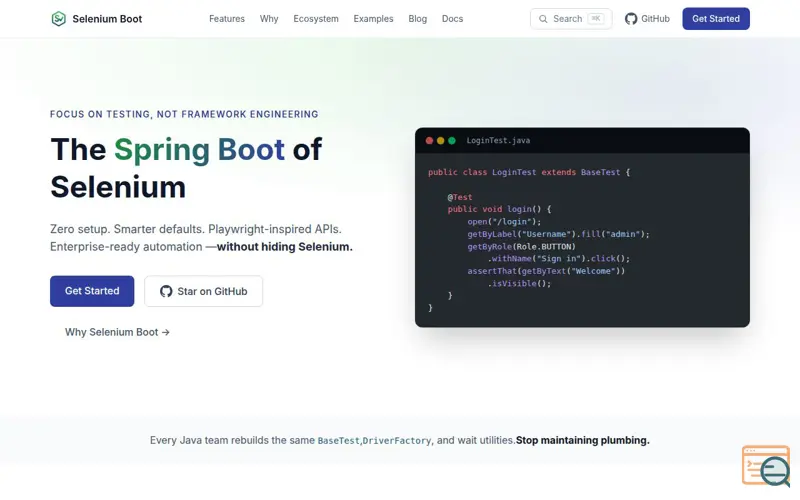Click the 'FOCUS ON TESTING, NOT FRAMEWORK ENGINEERING' tagline
The image size is (800, 500).
pos(184,114)
